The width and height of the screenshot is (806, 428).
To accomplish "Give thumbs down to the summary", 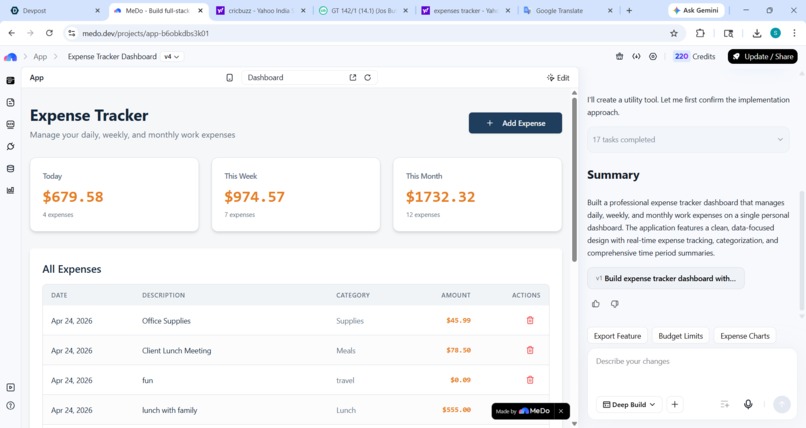I will (614, 304).
